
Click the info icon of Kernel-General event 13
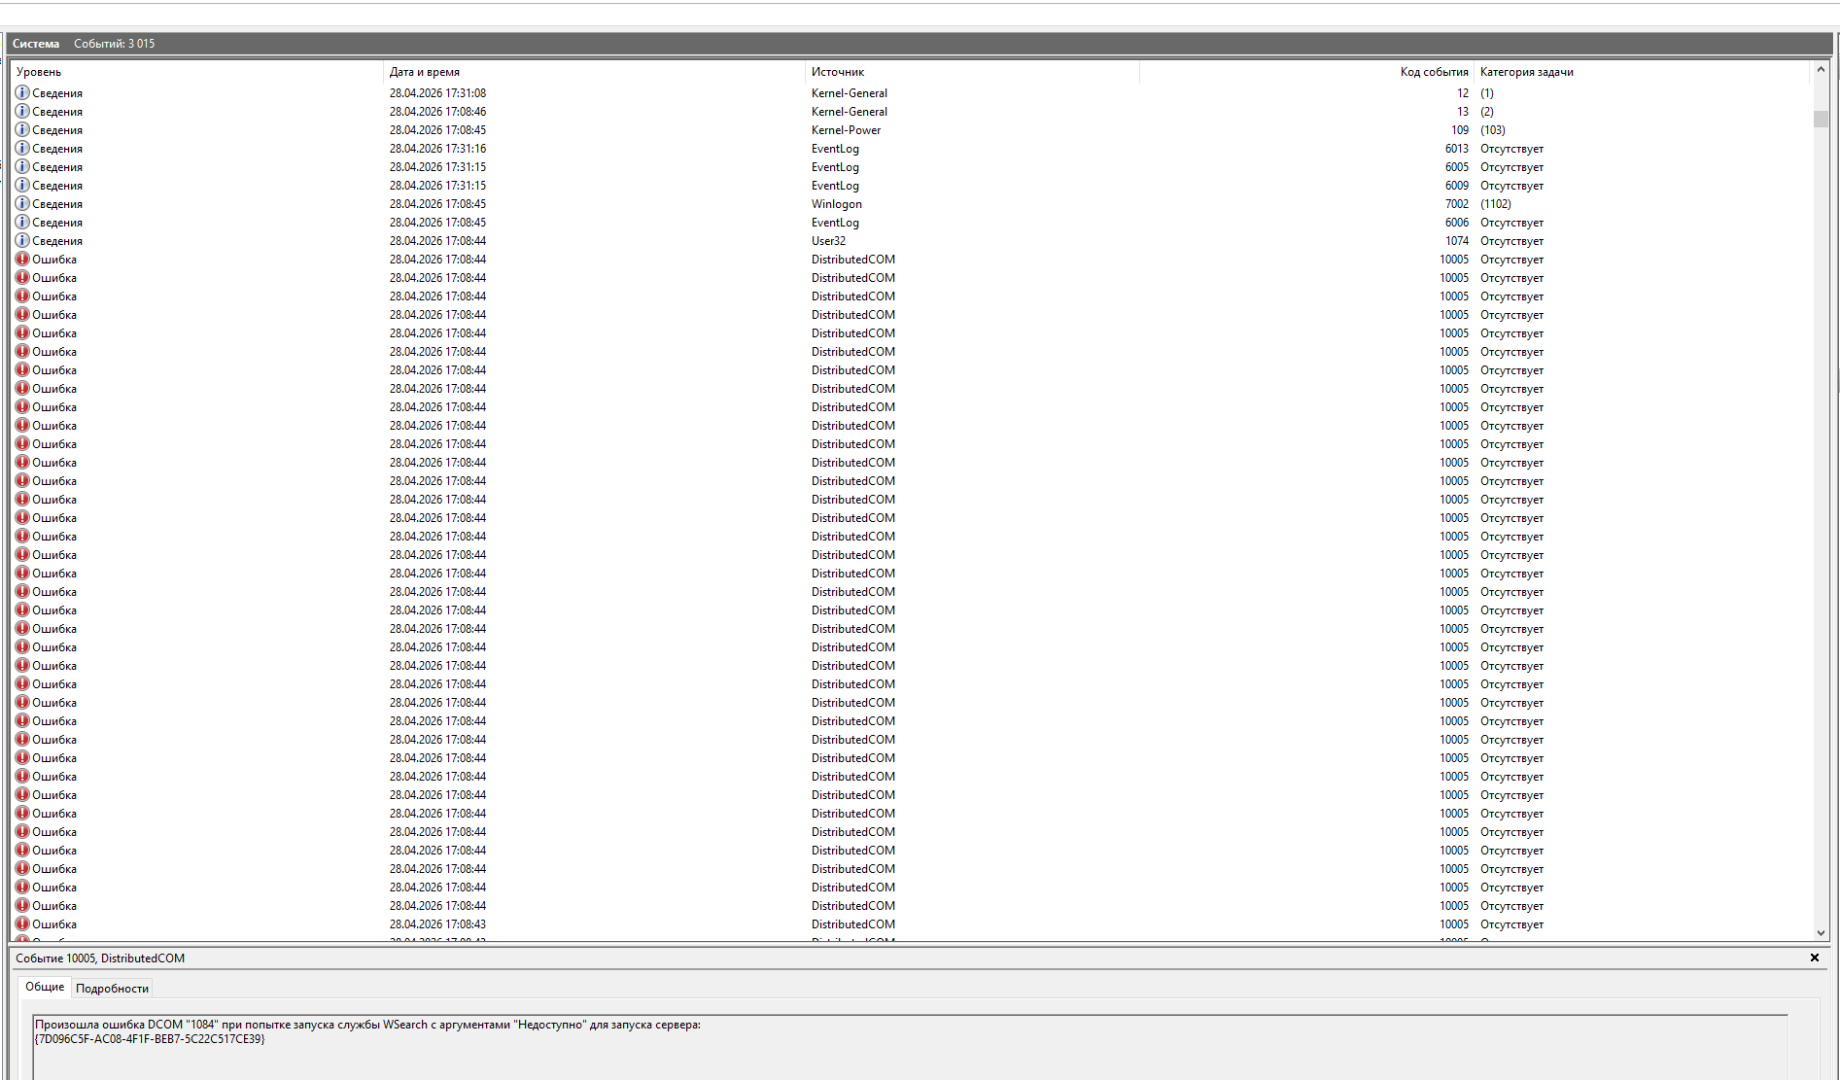click(22, 112)
